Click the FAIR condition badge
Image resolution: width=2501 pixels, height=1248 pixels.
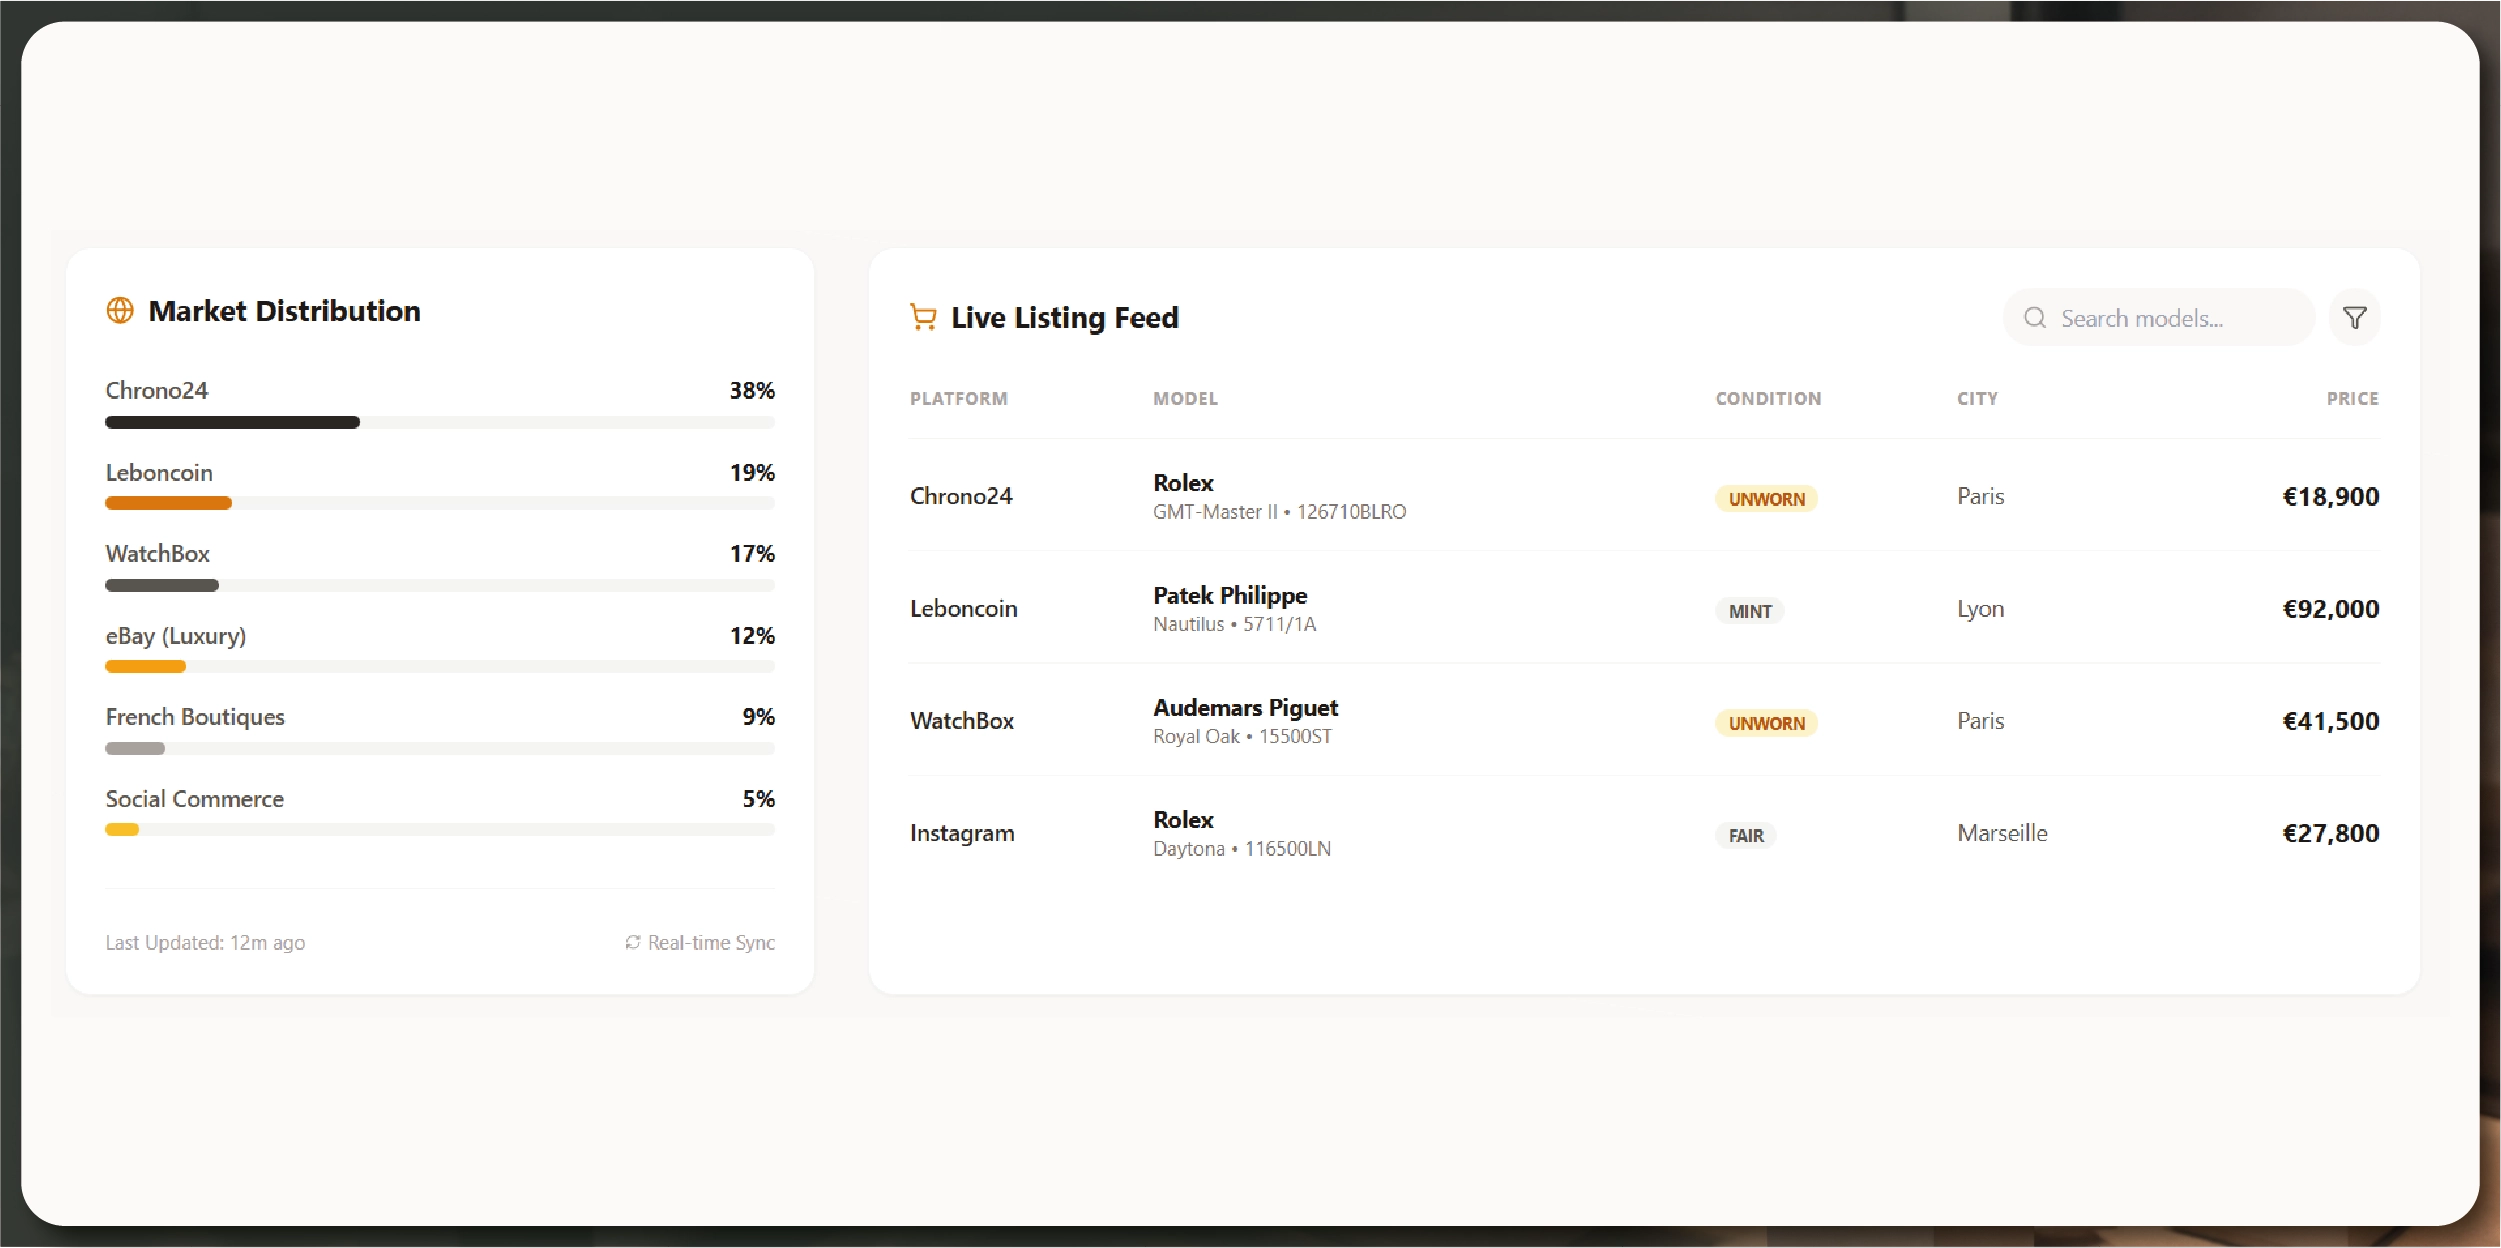pos(1746,835)
